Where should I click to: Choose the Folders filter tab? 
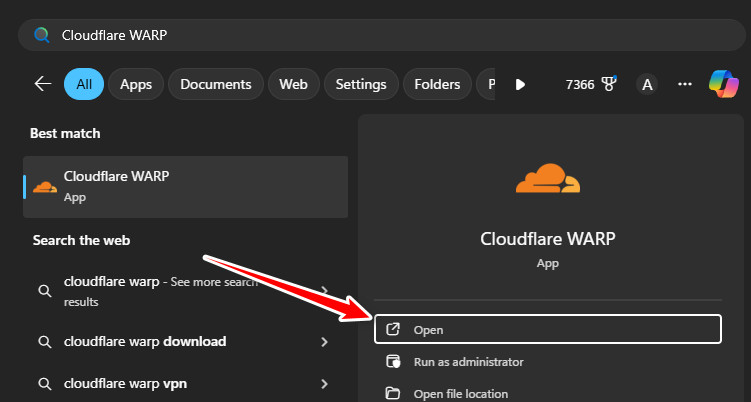436,85
